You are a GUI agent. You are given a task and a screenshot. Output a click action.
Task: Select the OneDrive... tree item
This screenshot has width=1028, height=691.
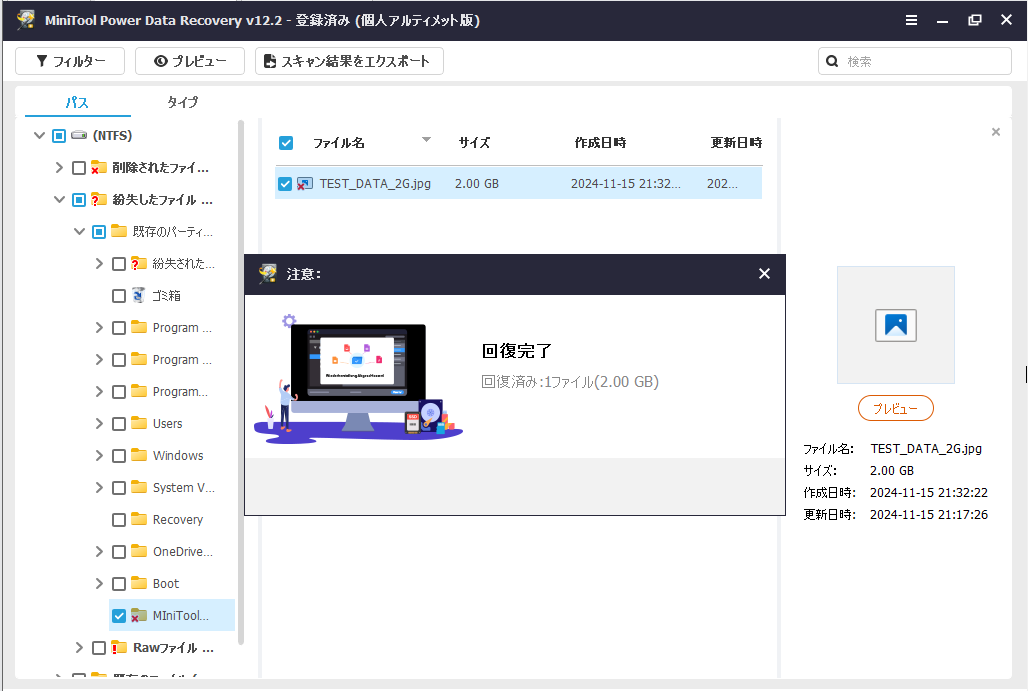182,551
